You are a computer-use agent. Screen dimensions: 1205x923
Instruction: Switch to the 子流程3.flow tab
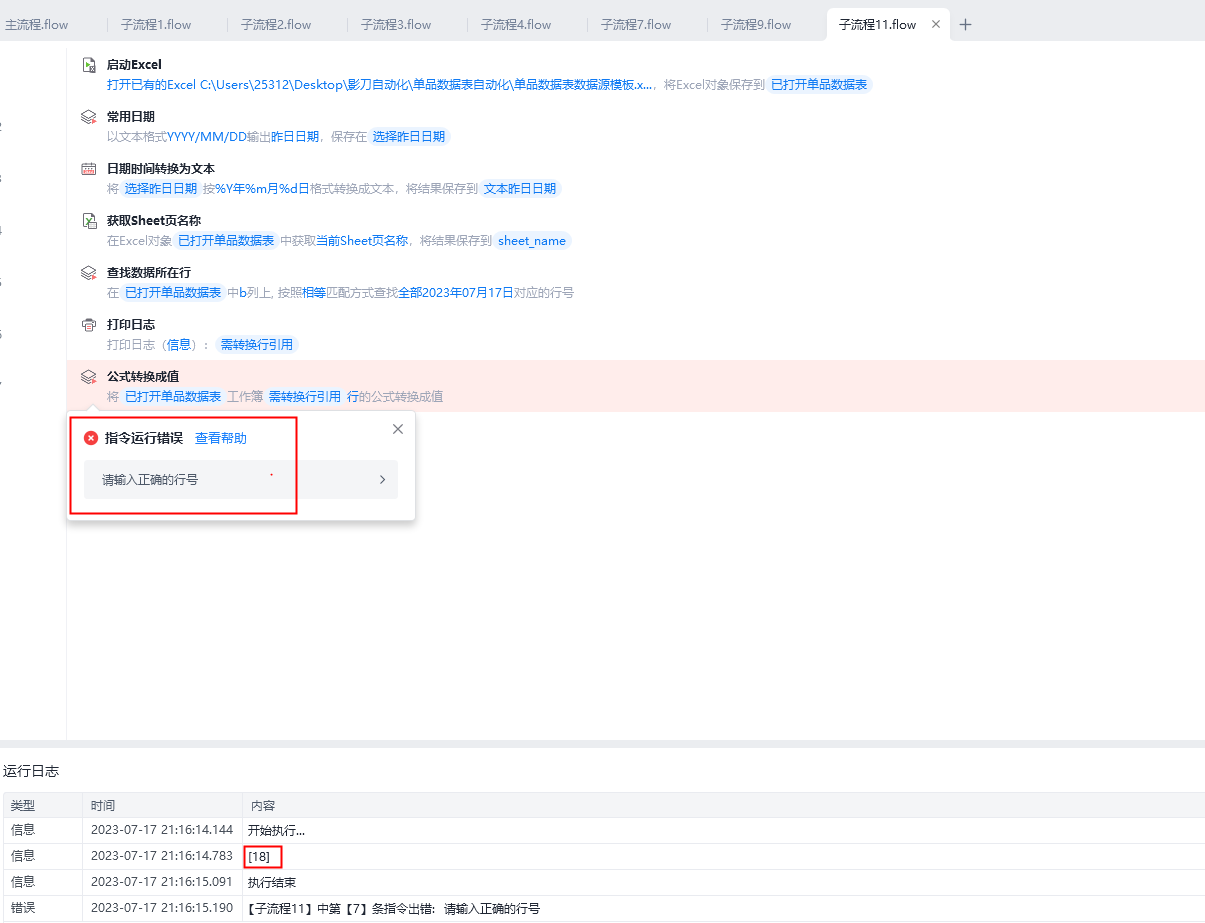[x=396, y=25]
